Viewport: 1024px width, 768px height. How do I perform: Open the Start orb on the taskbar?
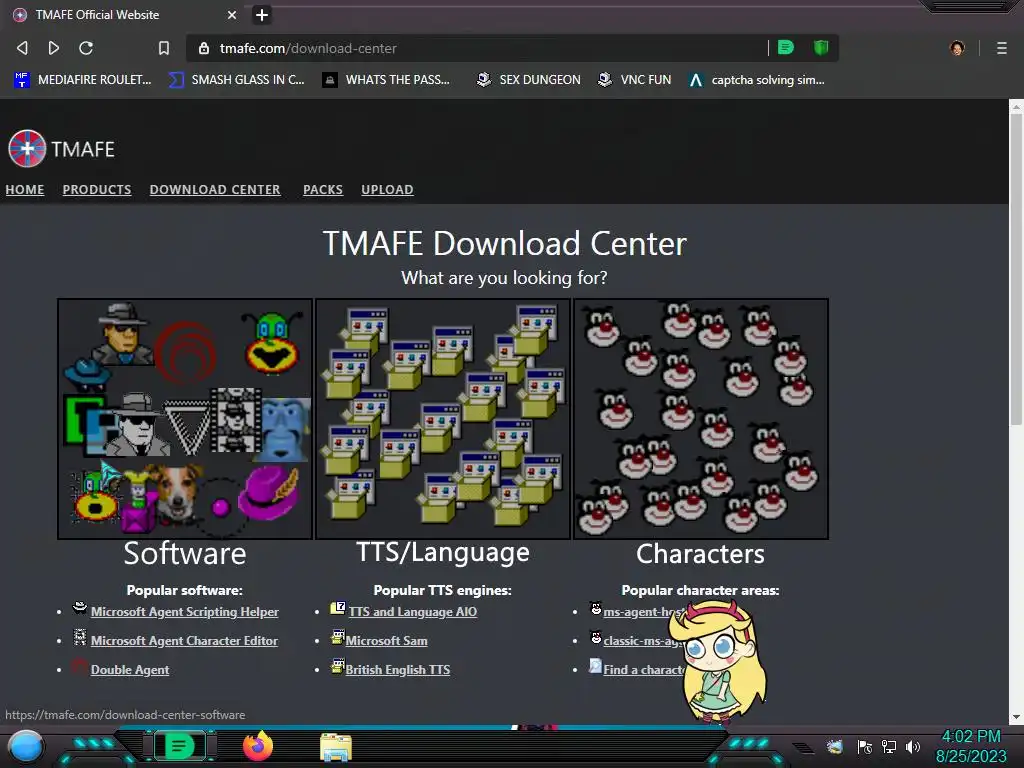(x=26, y=746)
